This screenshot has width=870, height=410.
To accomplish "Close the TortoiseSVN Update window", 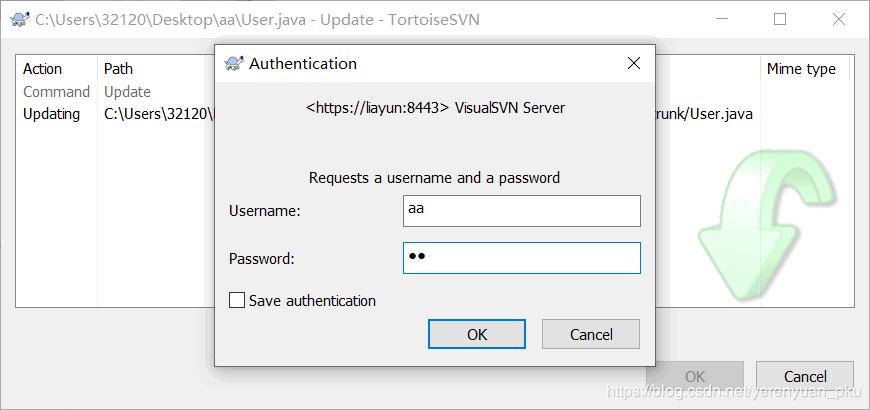I will pyautogui.click(x=838, y=19).
